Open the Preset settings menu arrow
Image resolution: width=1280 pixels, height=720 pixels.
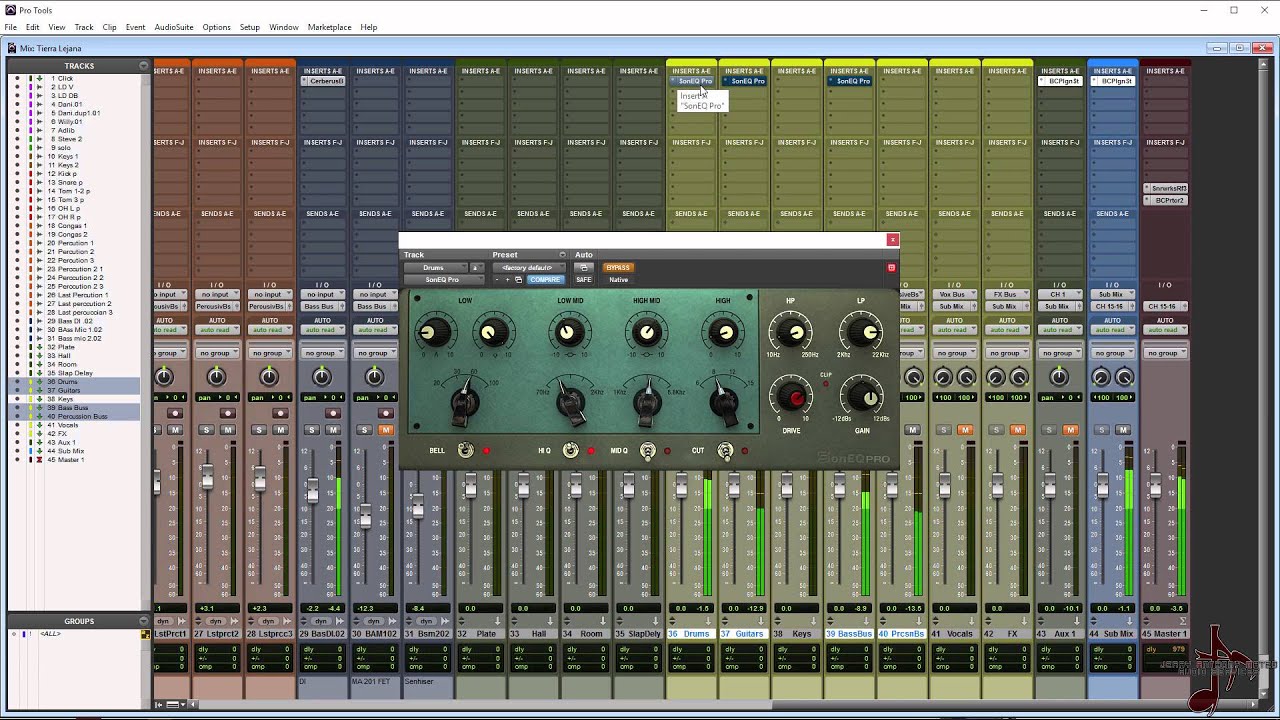tap(562, 255)
